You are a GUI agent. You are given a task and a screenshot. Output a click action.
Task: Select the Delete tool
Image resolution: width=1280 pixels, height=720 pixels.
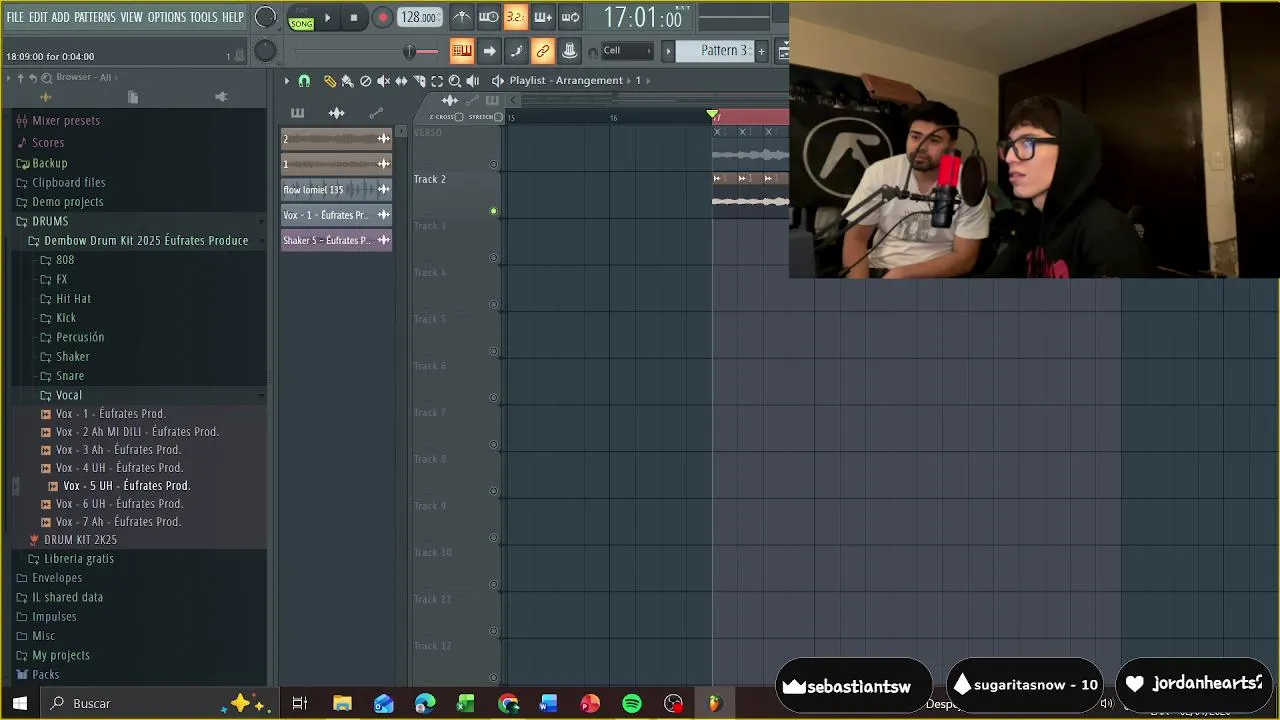tap(365, 81)
